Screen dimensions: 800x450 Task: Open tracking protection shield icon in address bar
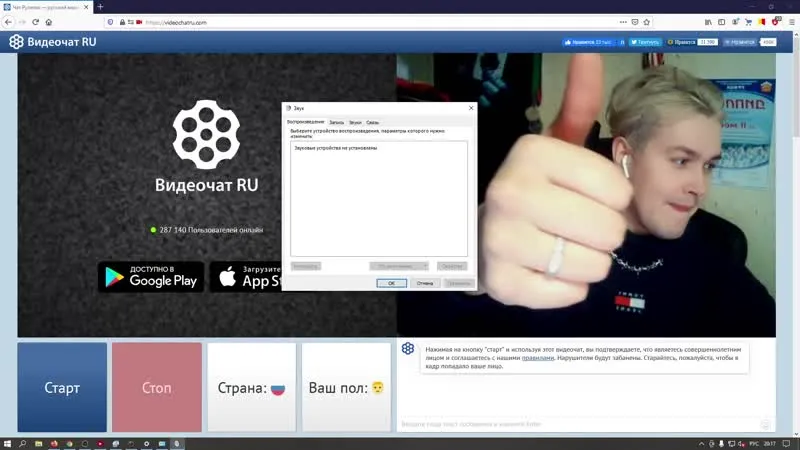(110, 22)
